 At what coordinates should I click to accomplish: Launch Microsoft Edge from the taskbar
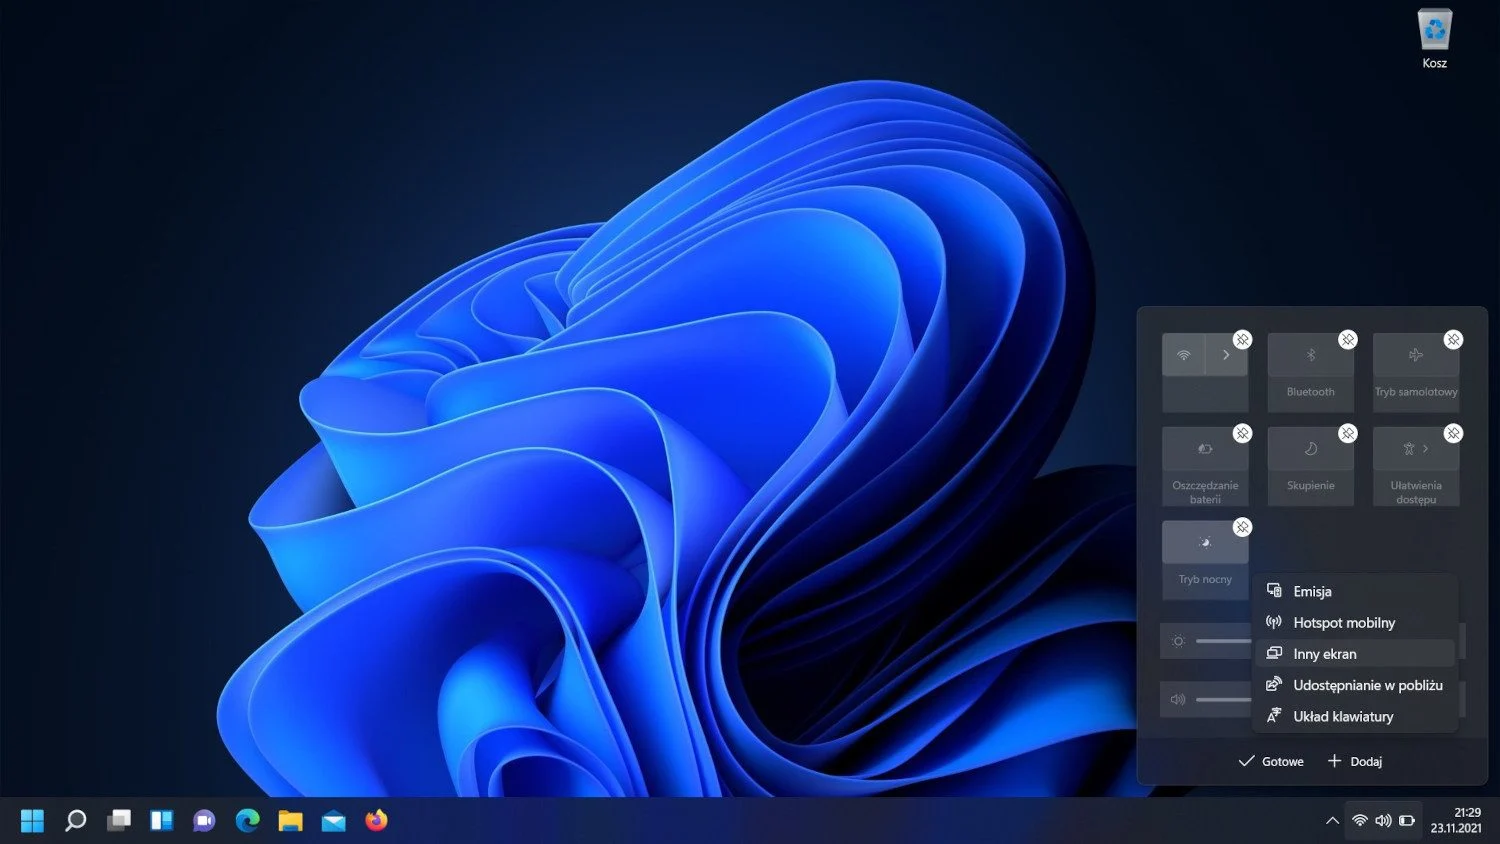coord(247,821)
